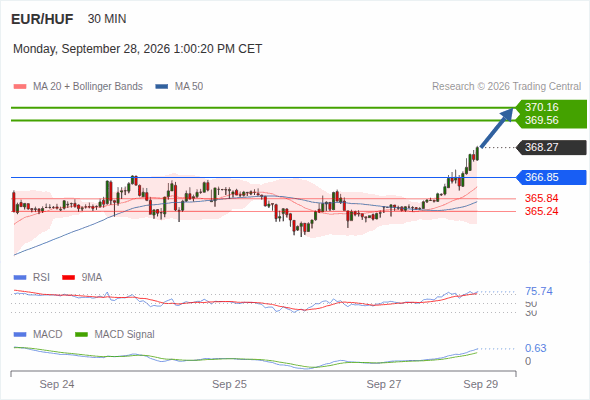The width and height of the screenshot is (590, 400).
Task: Click the MACD value 0.63
Action: [x=535, y=348]
